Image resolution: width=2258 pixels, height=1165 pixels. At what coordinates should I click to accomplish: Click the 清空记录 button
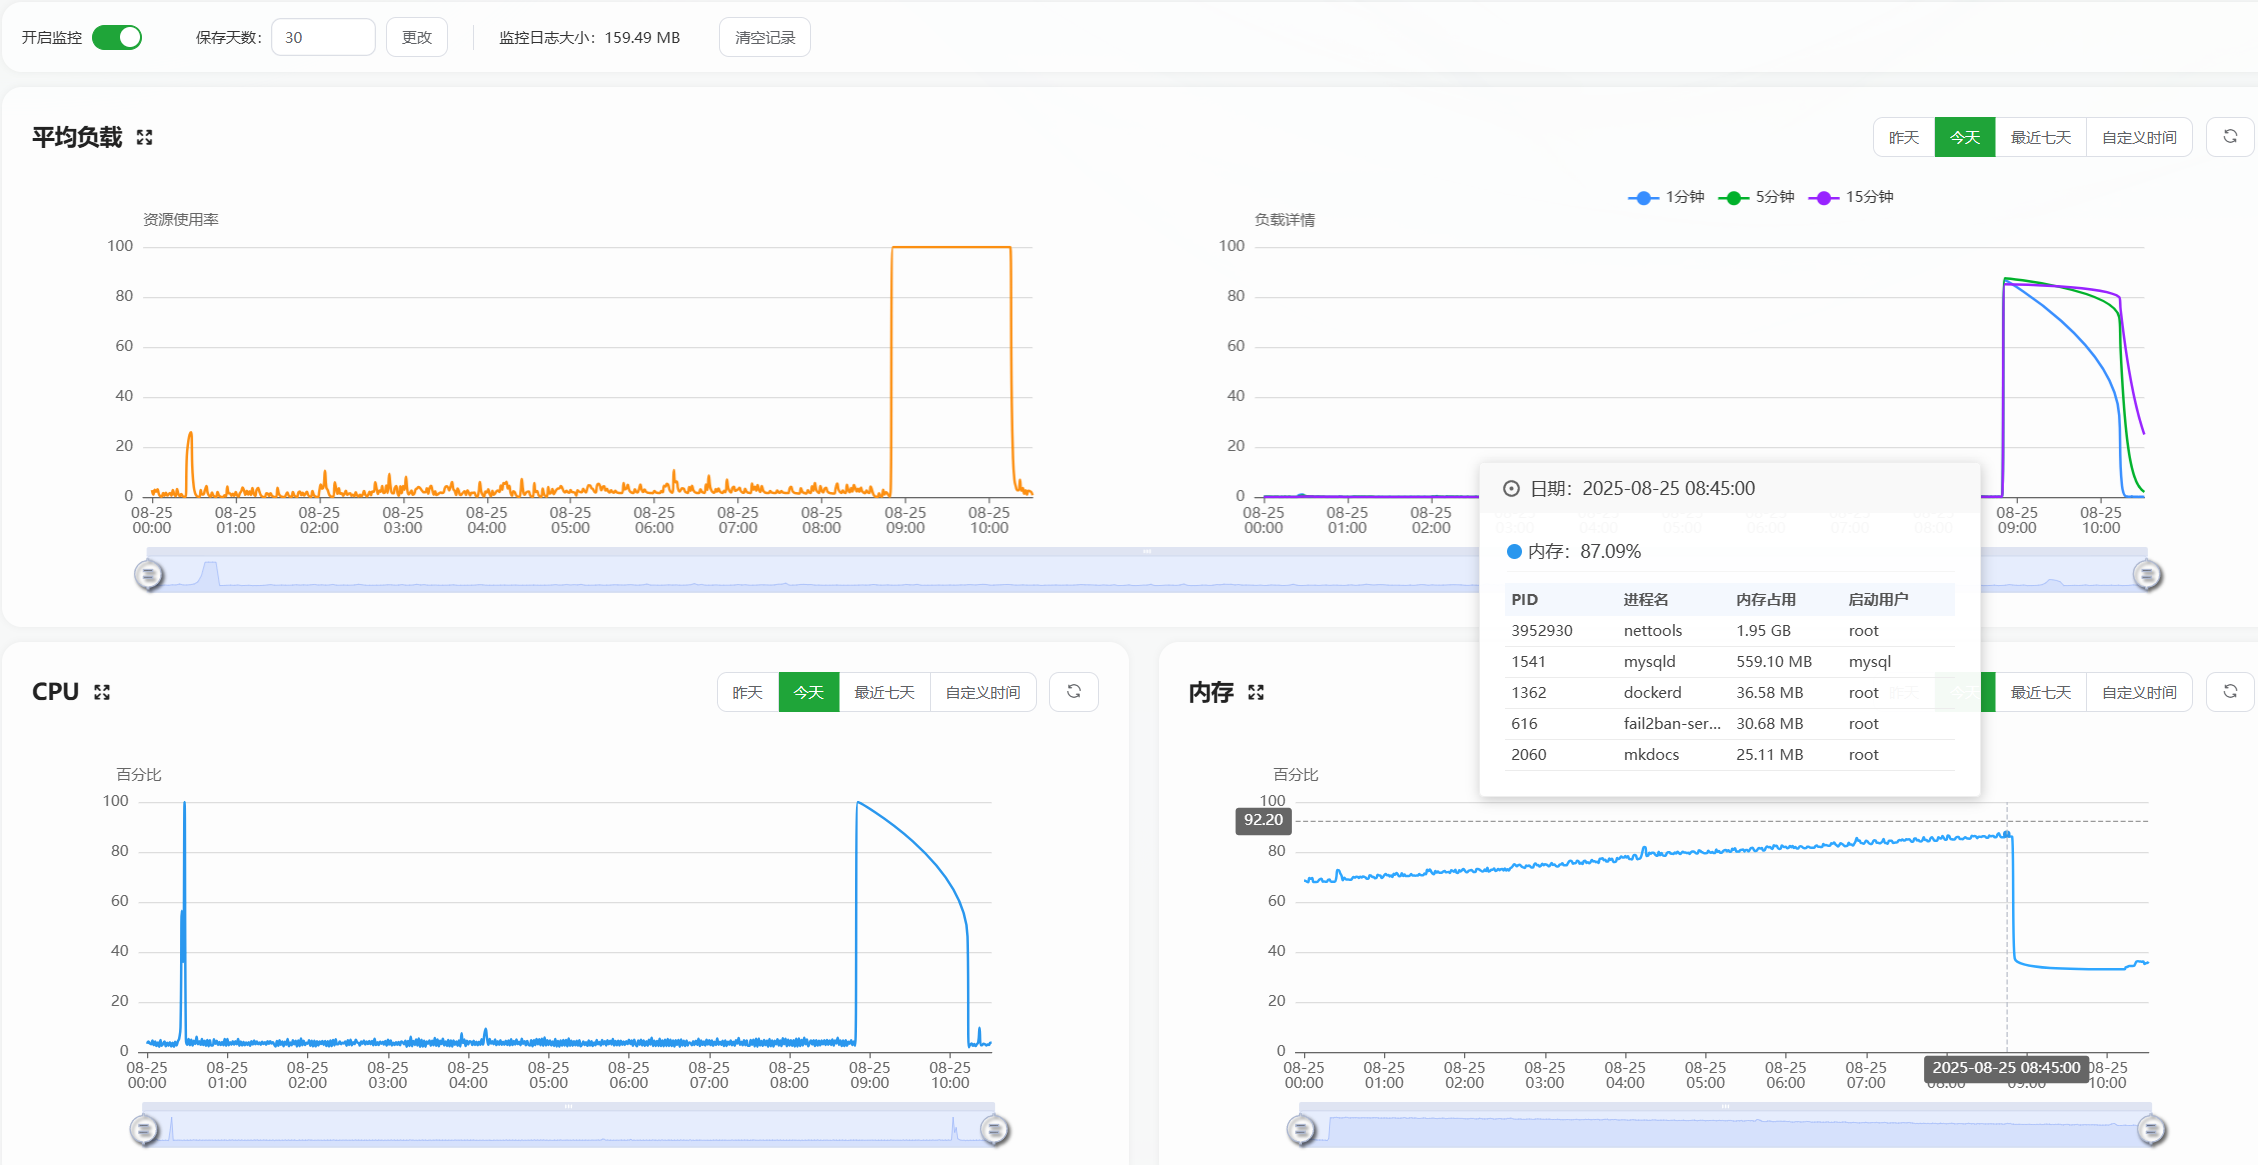(765, 37)
